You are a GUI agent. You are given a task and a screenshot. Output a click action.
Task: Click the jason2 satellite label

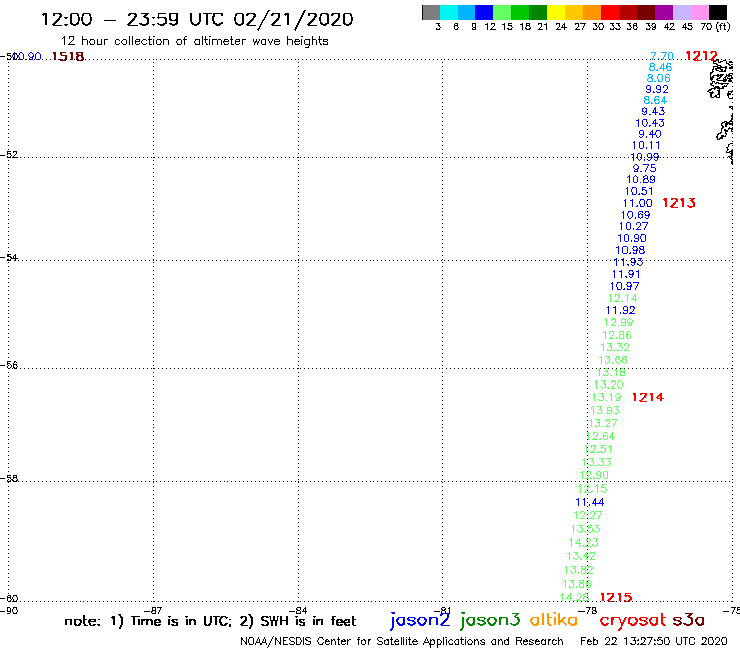click(420, 620)
